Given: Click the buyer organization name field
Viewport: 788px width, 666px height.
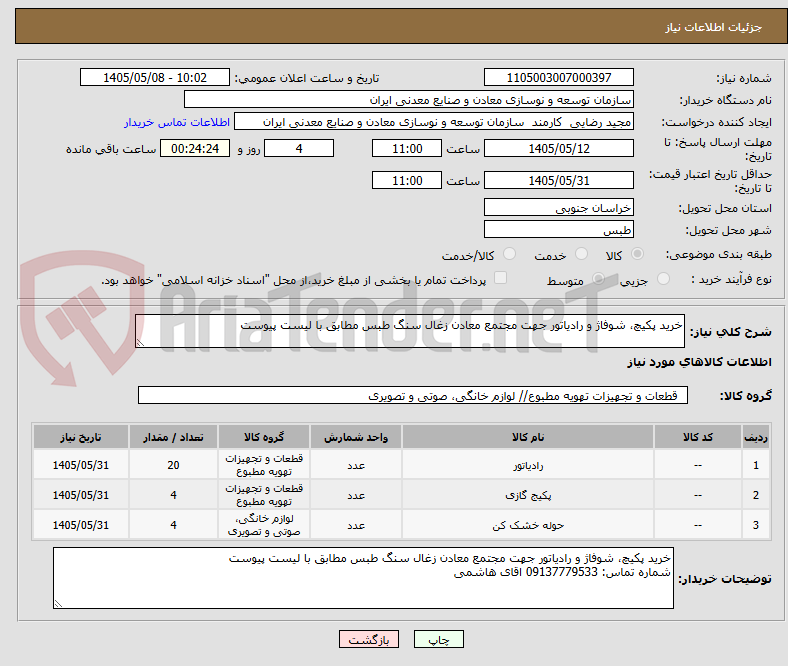Looking at the screenshot, I should tap(409, 100).
